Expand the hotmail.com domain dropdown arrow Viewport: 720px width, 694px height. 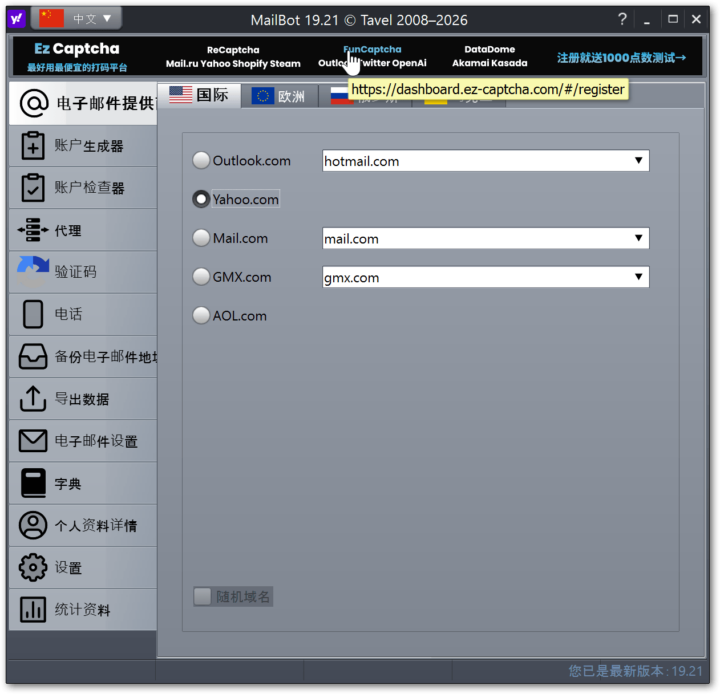point(638,160)
